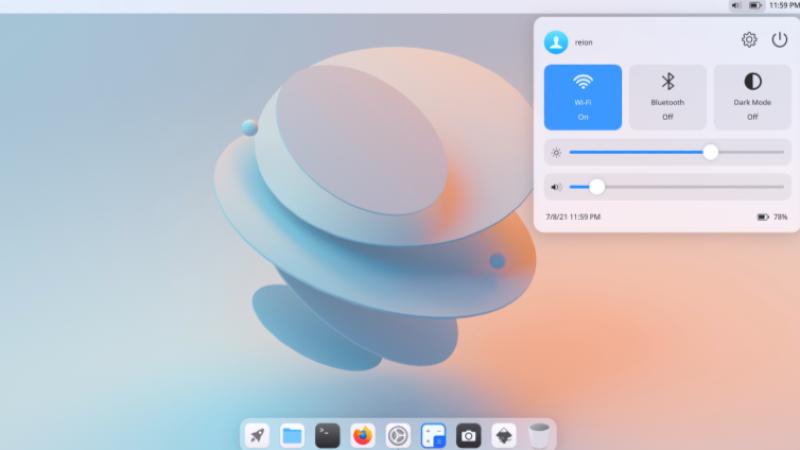Click the volume slider handle
Image resolution: width=800 pixels, height=450 pixels.
click(597, 186)
